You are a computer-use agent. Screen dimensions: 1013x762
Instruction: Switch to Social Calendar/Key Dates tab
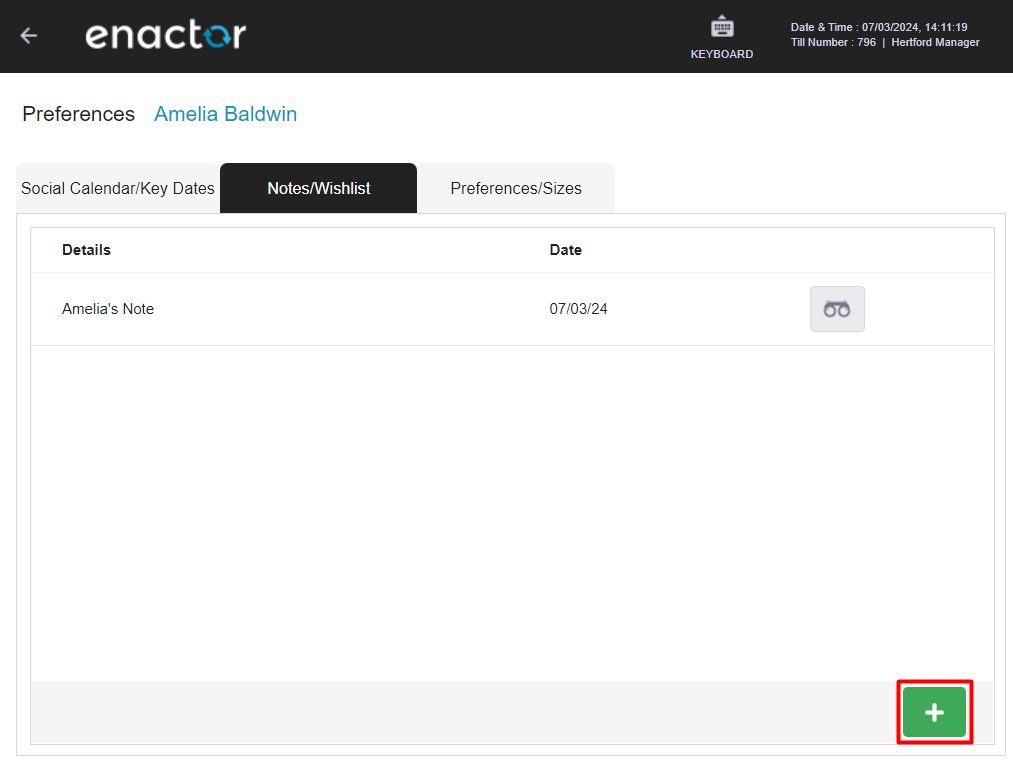[x=118, y=188]
